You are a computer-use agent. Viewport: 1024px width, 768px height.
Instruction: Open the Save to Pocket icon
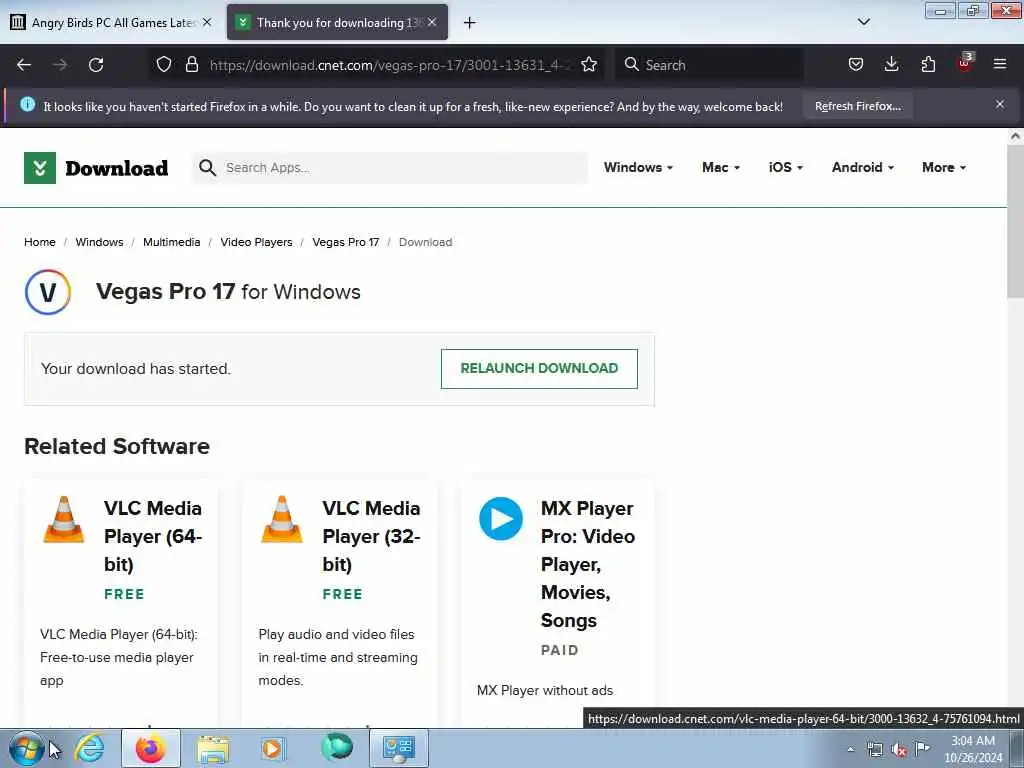click(856, 64)
